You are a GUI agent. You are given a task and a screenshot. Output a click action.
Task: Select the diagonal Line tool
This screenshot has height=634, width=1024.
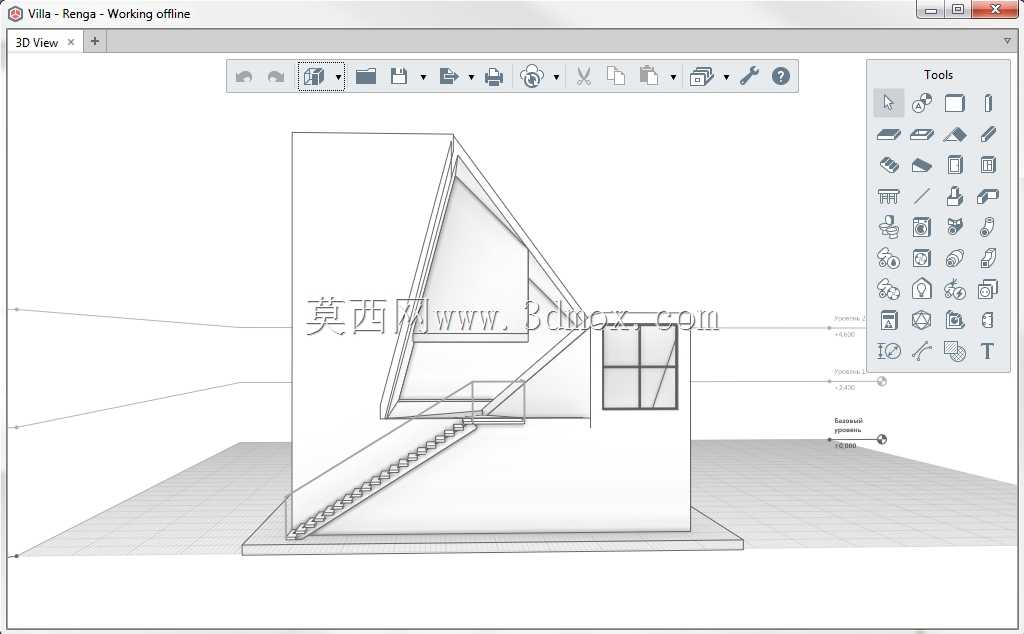click(921, 195)
